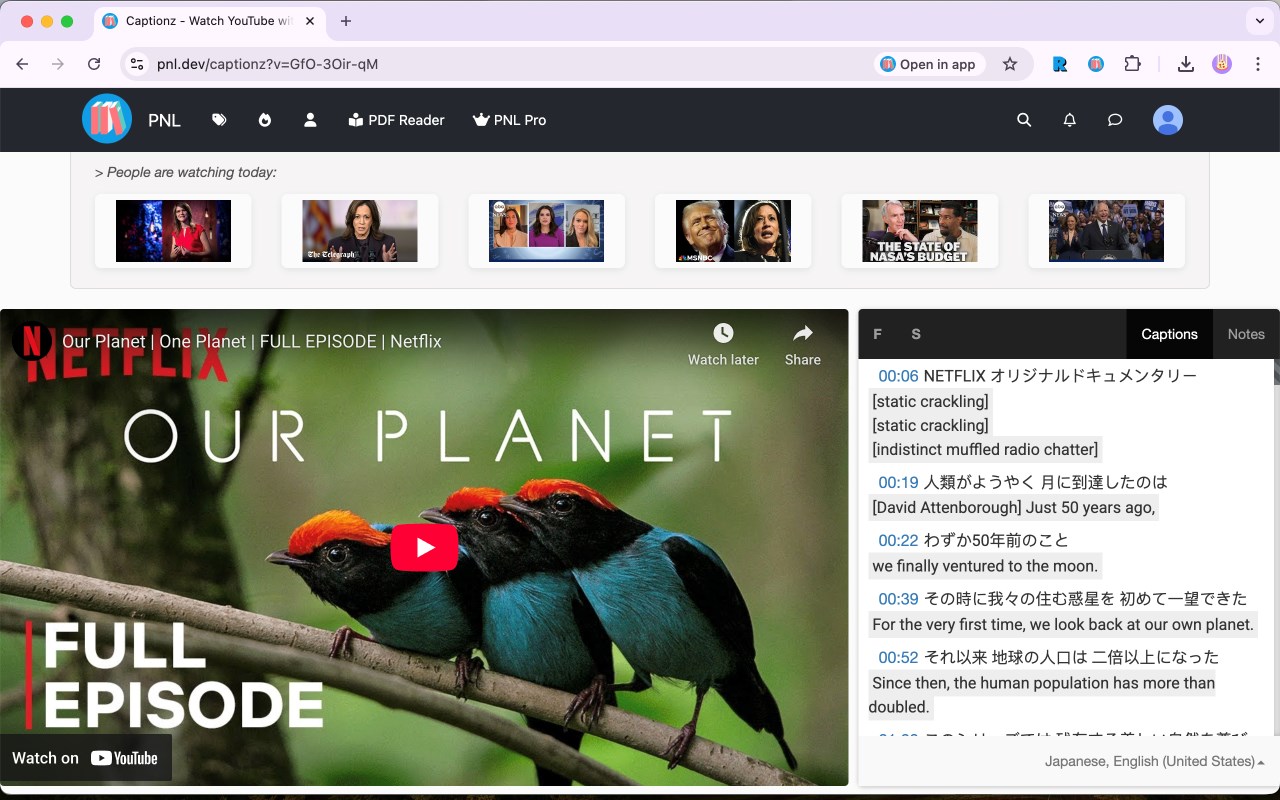Open the PDF Reader link

point(396,120)
